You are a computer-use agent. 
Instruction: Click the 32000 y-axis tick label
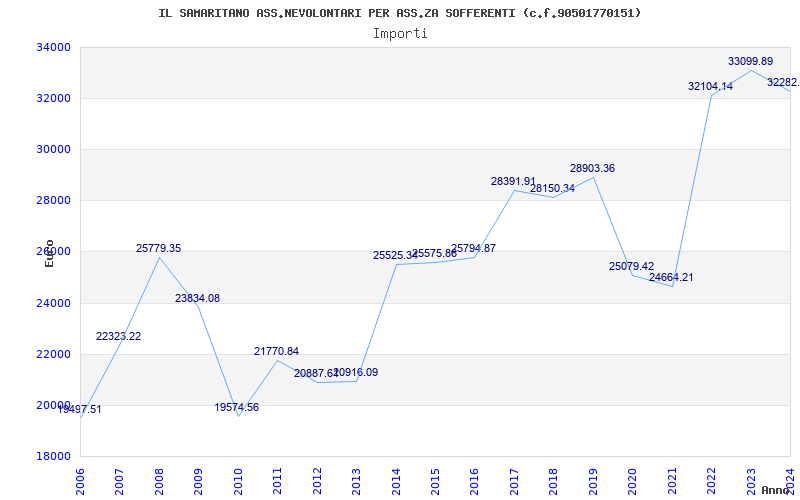tap(53, 98)
